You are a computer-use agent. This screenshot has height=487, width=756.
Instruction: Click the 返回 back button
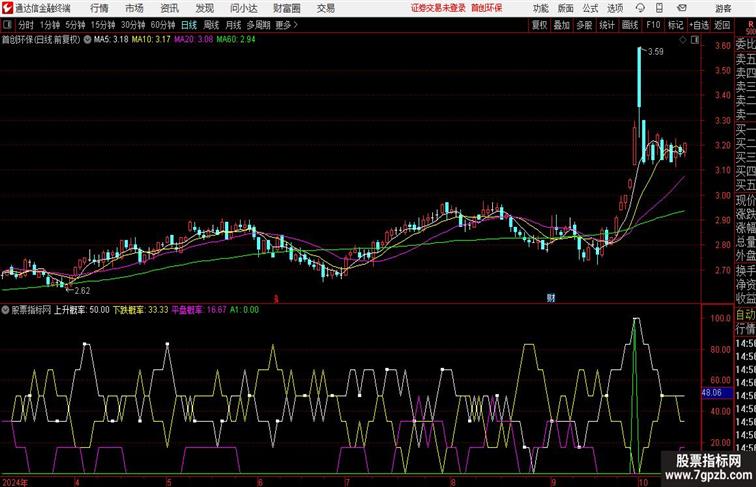(722, 25)
